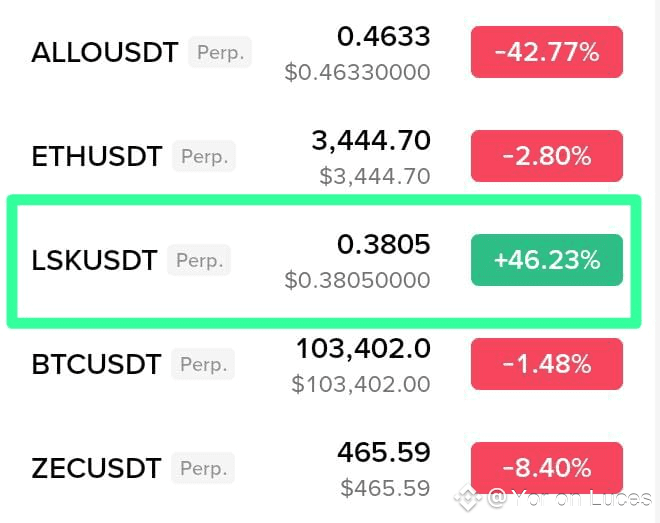
Task: Click the Perp. tag beside ALLOUSDT
Action: [x=219, y=52]
